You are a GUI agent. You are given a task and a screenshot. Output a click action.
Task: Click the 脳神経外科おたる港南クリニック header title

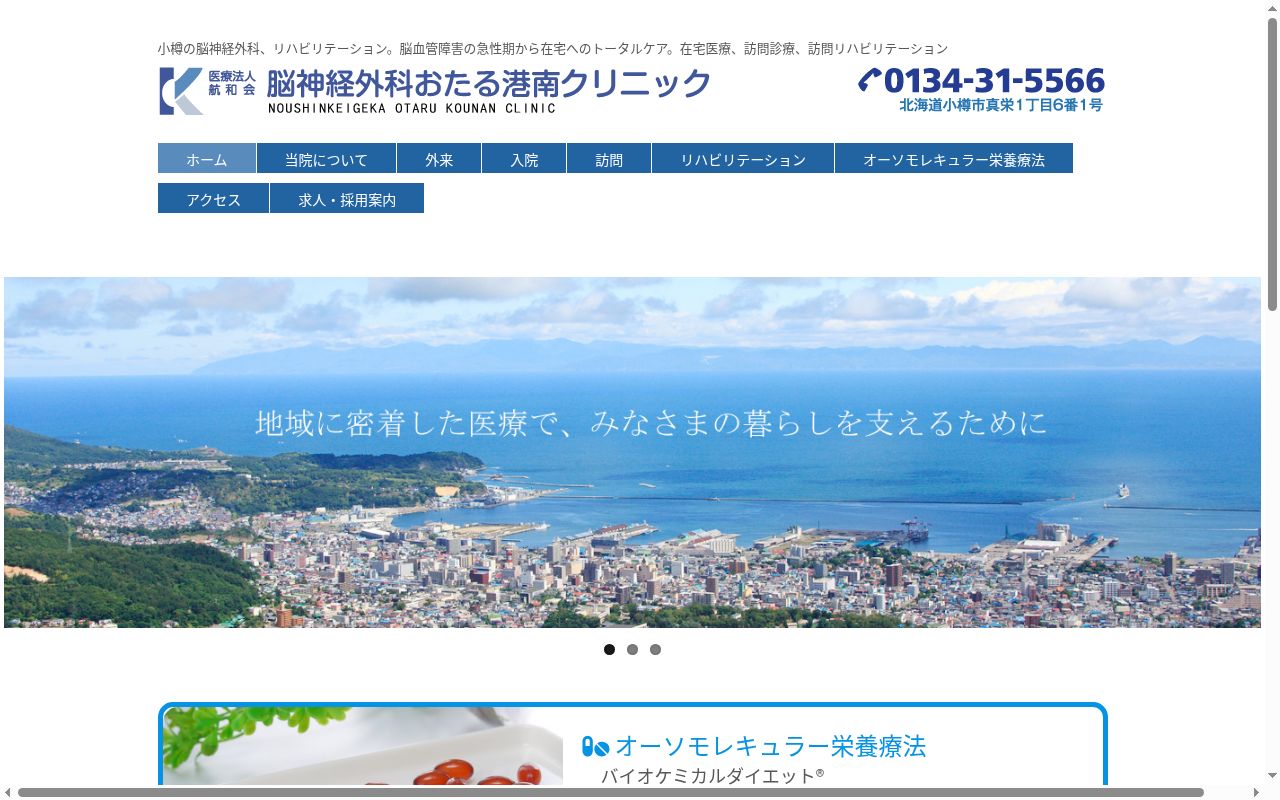[488, 83]
